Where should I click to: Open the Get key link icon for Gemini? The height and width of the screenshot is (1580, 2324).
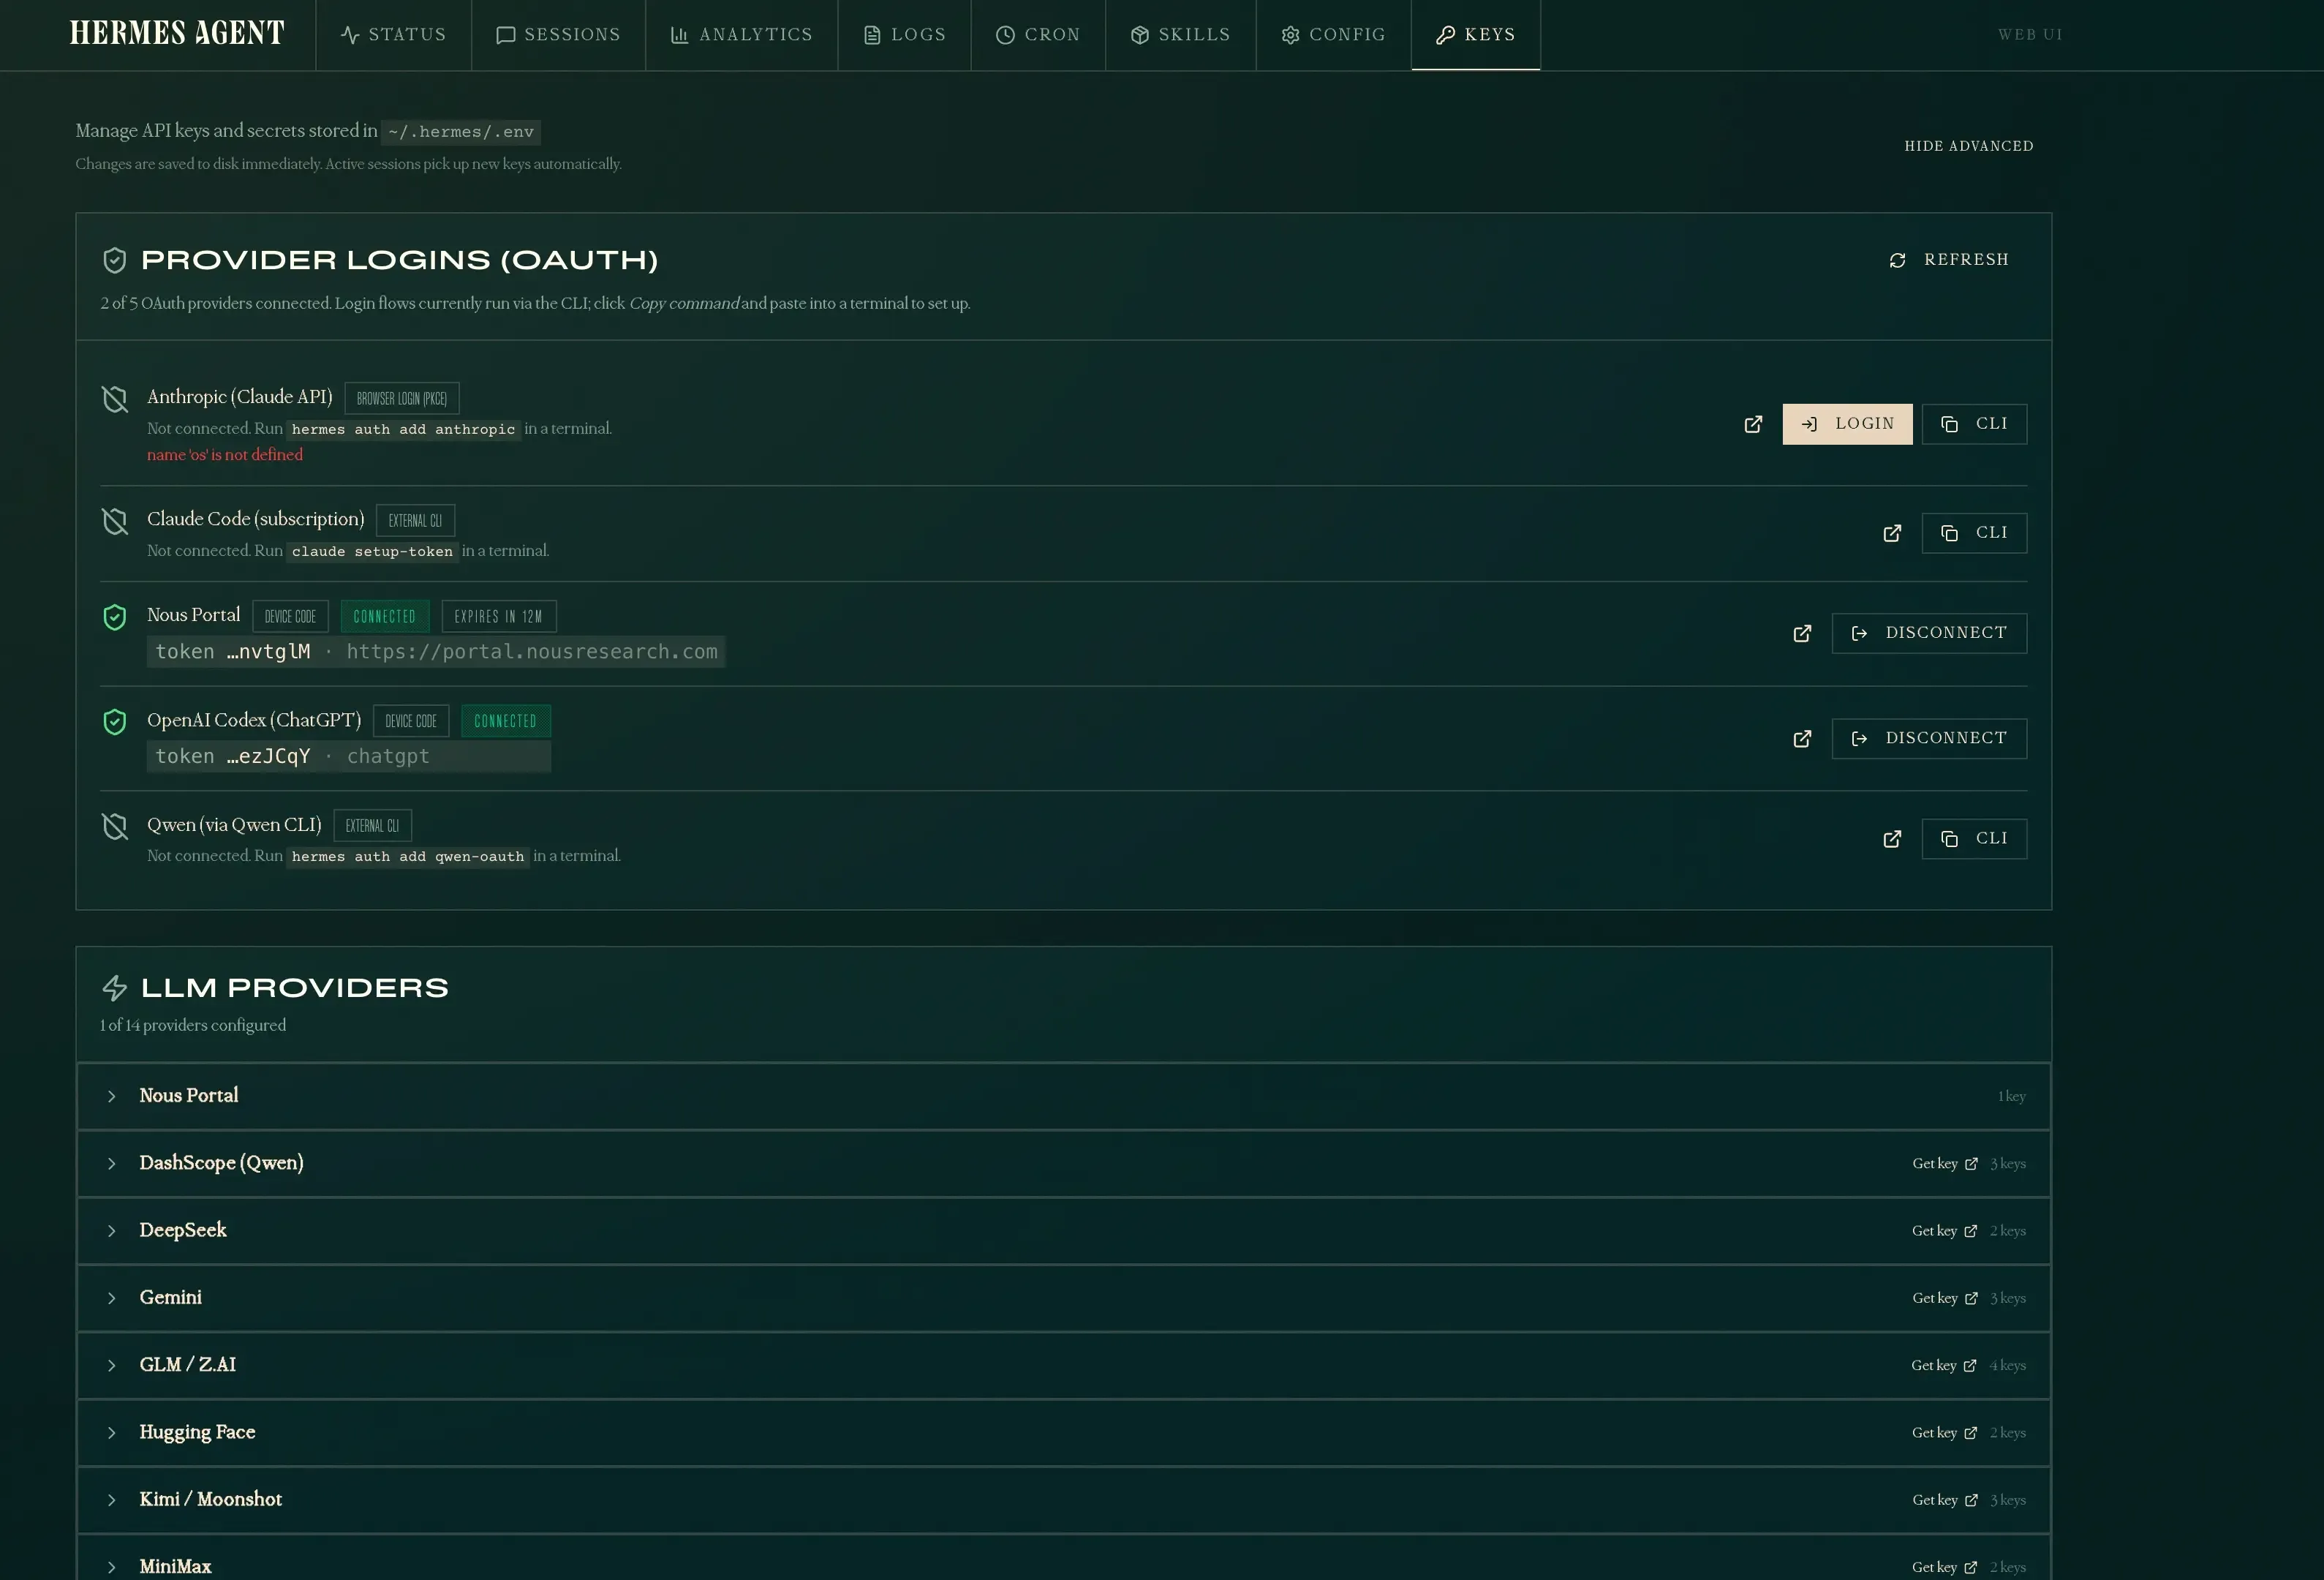[x=1971, y=1298]
